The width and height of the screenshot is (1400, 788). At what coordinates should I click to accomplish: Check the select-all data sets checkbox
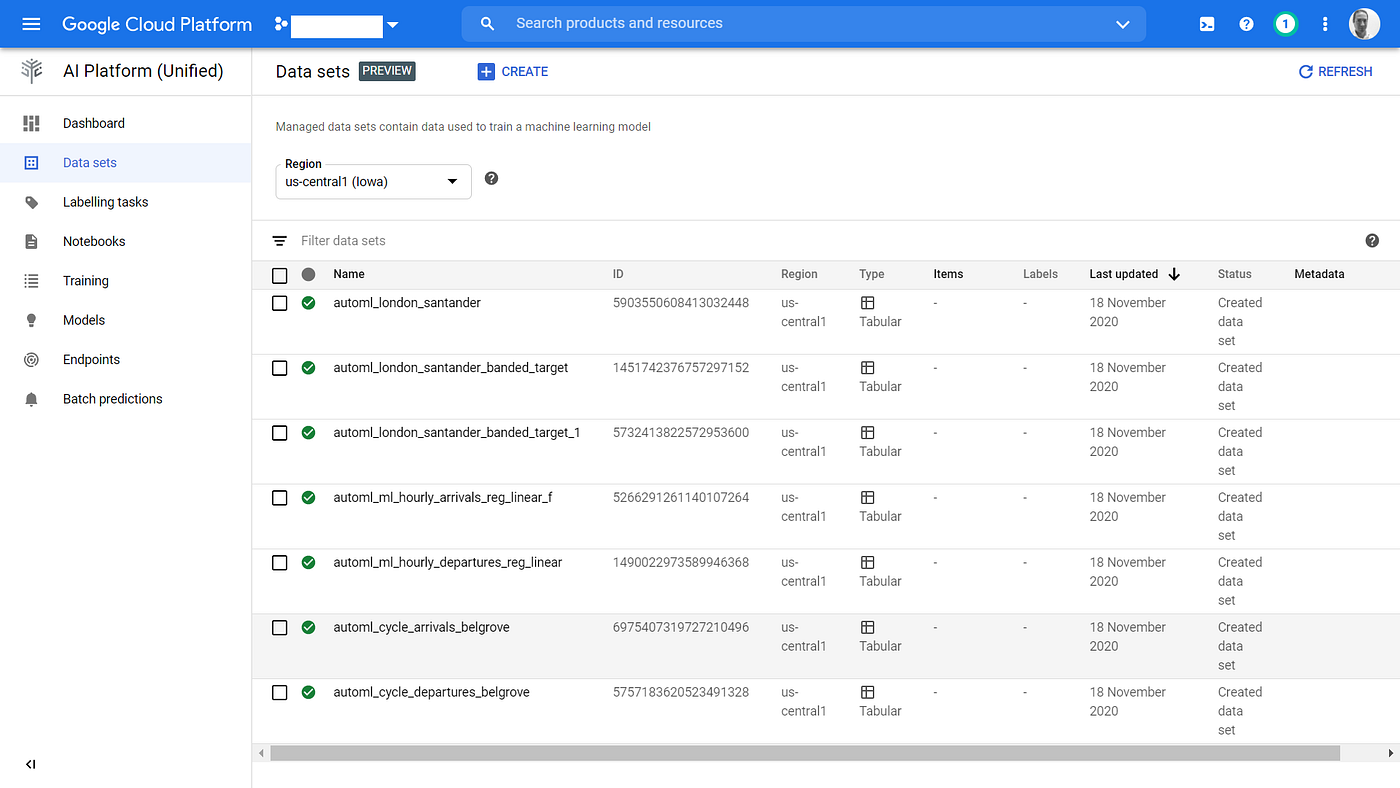click(279, 274)
